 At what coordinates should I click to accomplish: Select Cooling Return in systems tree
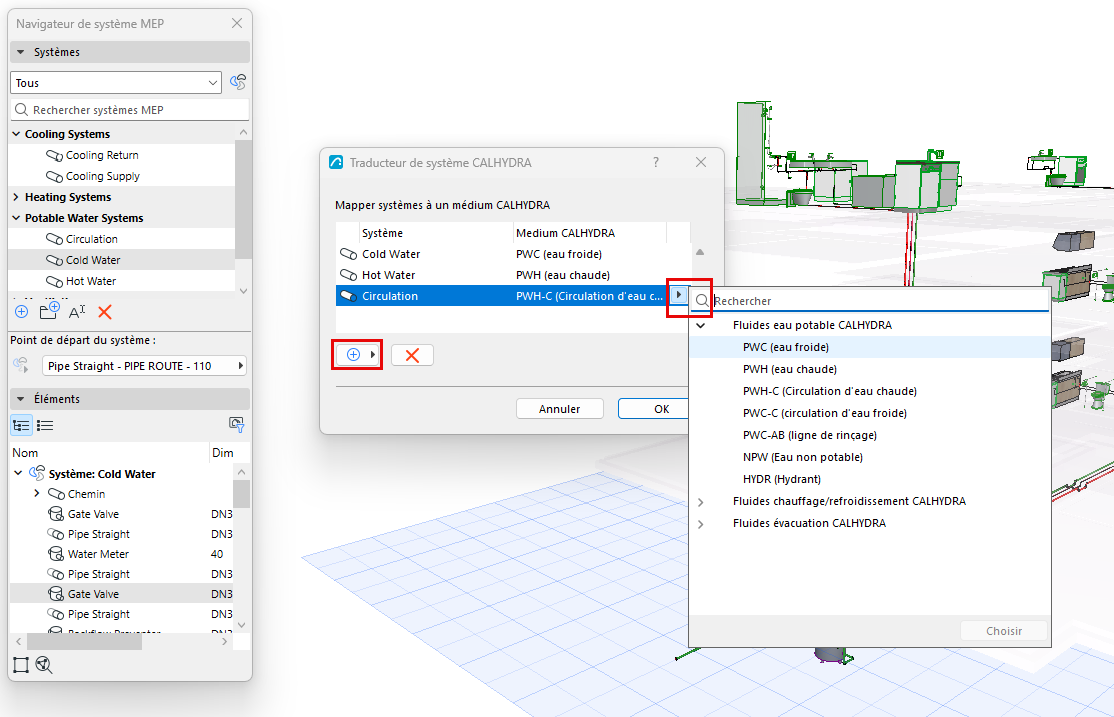click(102, 155)
